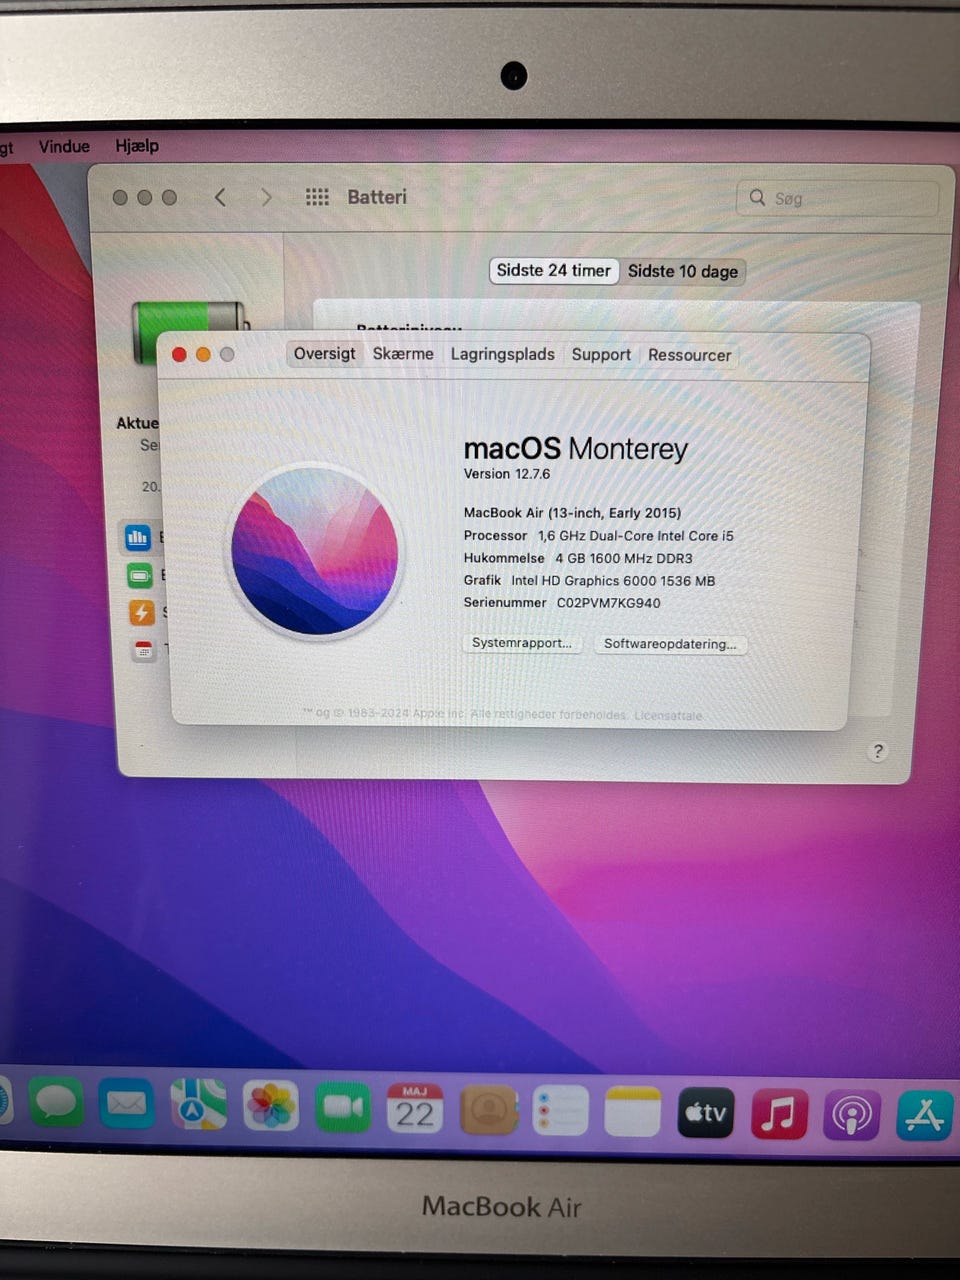
Task: Click the Systemrapport... button
Action: coord(522,643)
